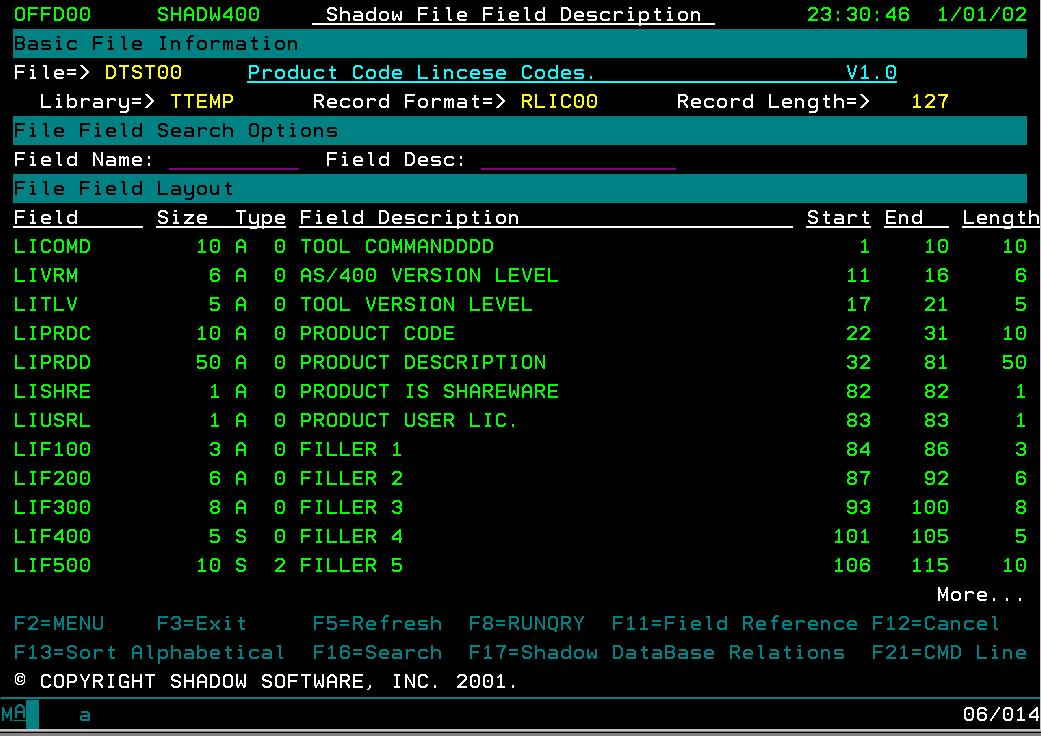Click the TOOL COMMANDDDD description

397,247
